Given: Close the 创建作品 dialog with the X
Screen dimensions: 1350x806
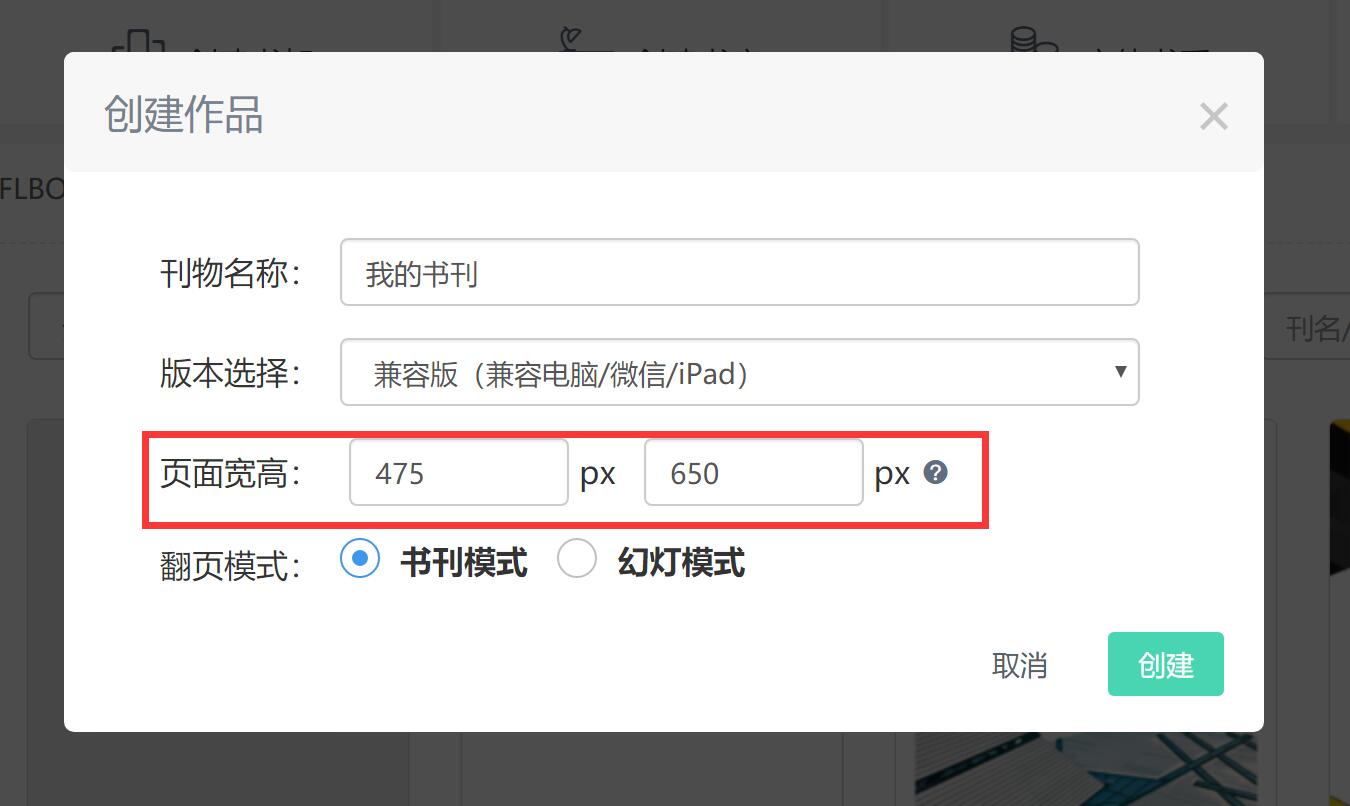Looking at the screenshot, I should (1213, 117).
